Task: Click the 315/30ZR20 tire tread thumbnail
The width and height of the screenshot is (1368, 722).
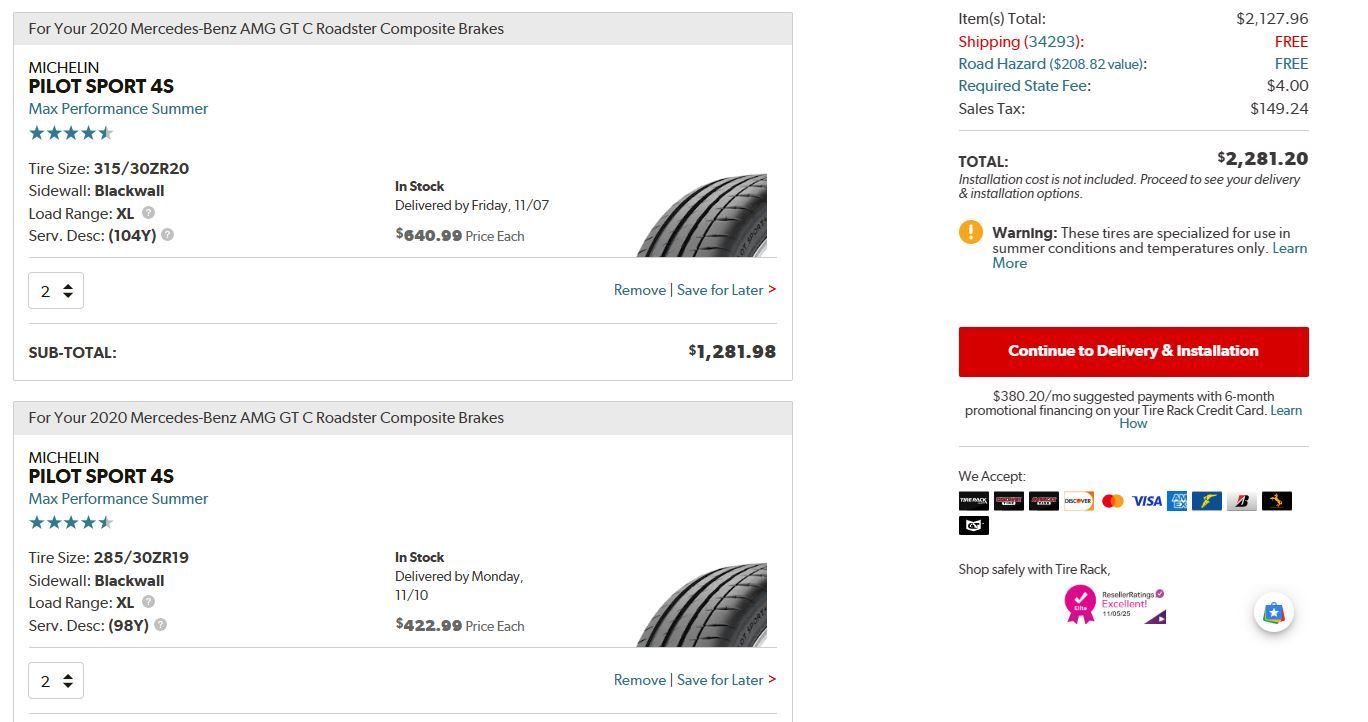Action: coord(702,215)
